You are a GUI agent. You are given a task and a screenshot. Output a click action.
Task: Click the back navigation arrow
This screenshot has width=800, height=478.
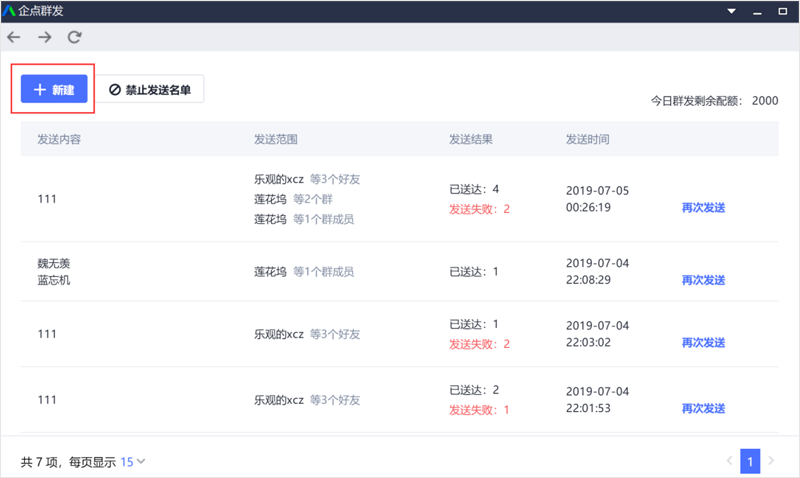[x=13, y=37]
